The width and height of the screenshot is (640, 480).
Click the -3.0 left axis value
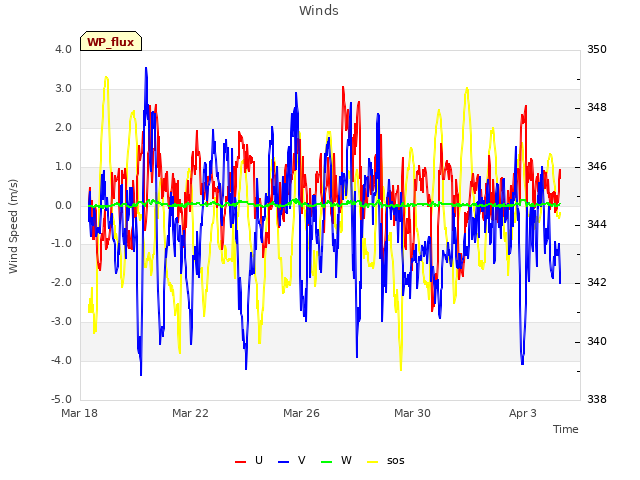pyautogui.click(x=61, y=322)
